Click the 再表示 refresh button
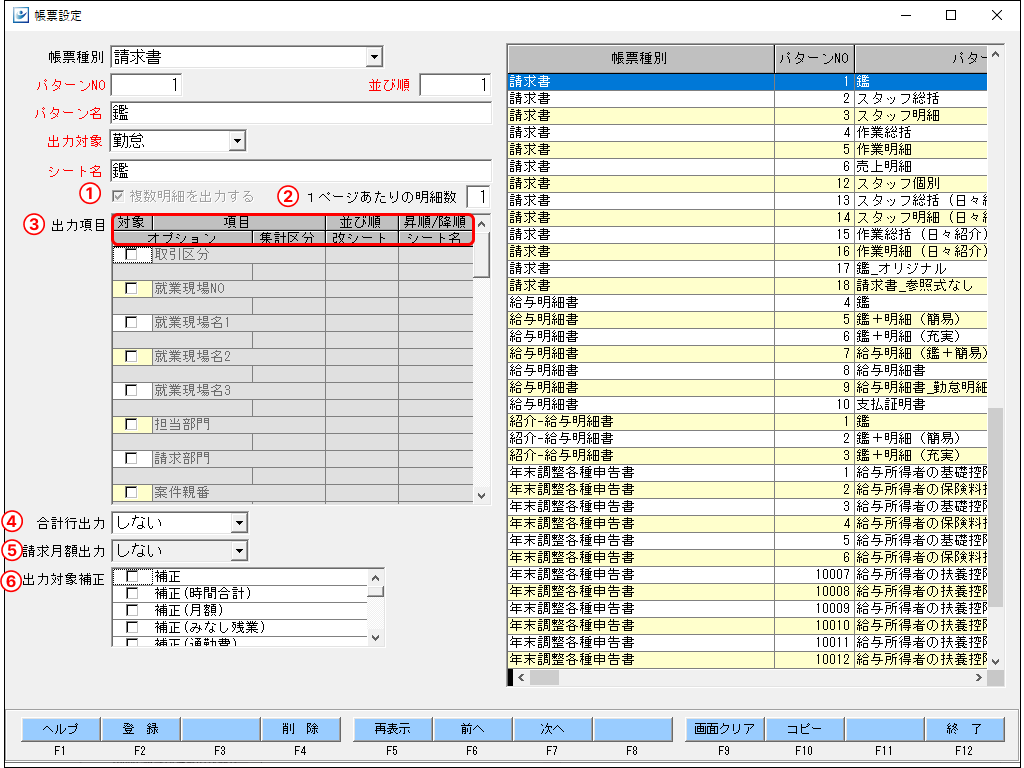The width and height of the screenshot is (1024, 768). coord(391,729)
